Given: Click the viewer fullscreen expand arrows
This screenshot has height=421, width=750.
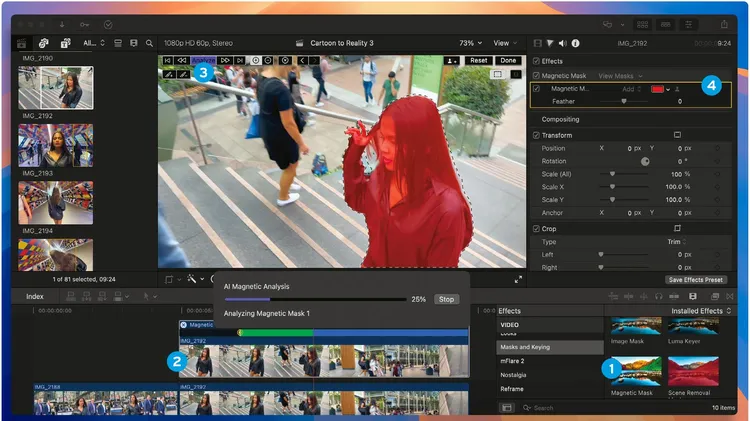Looking at the screenshot, I should pos(518,280).
